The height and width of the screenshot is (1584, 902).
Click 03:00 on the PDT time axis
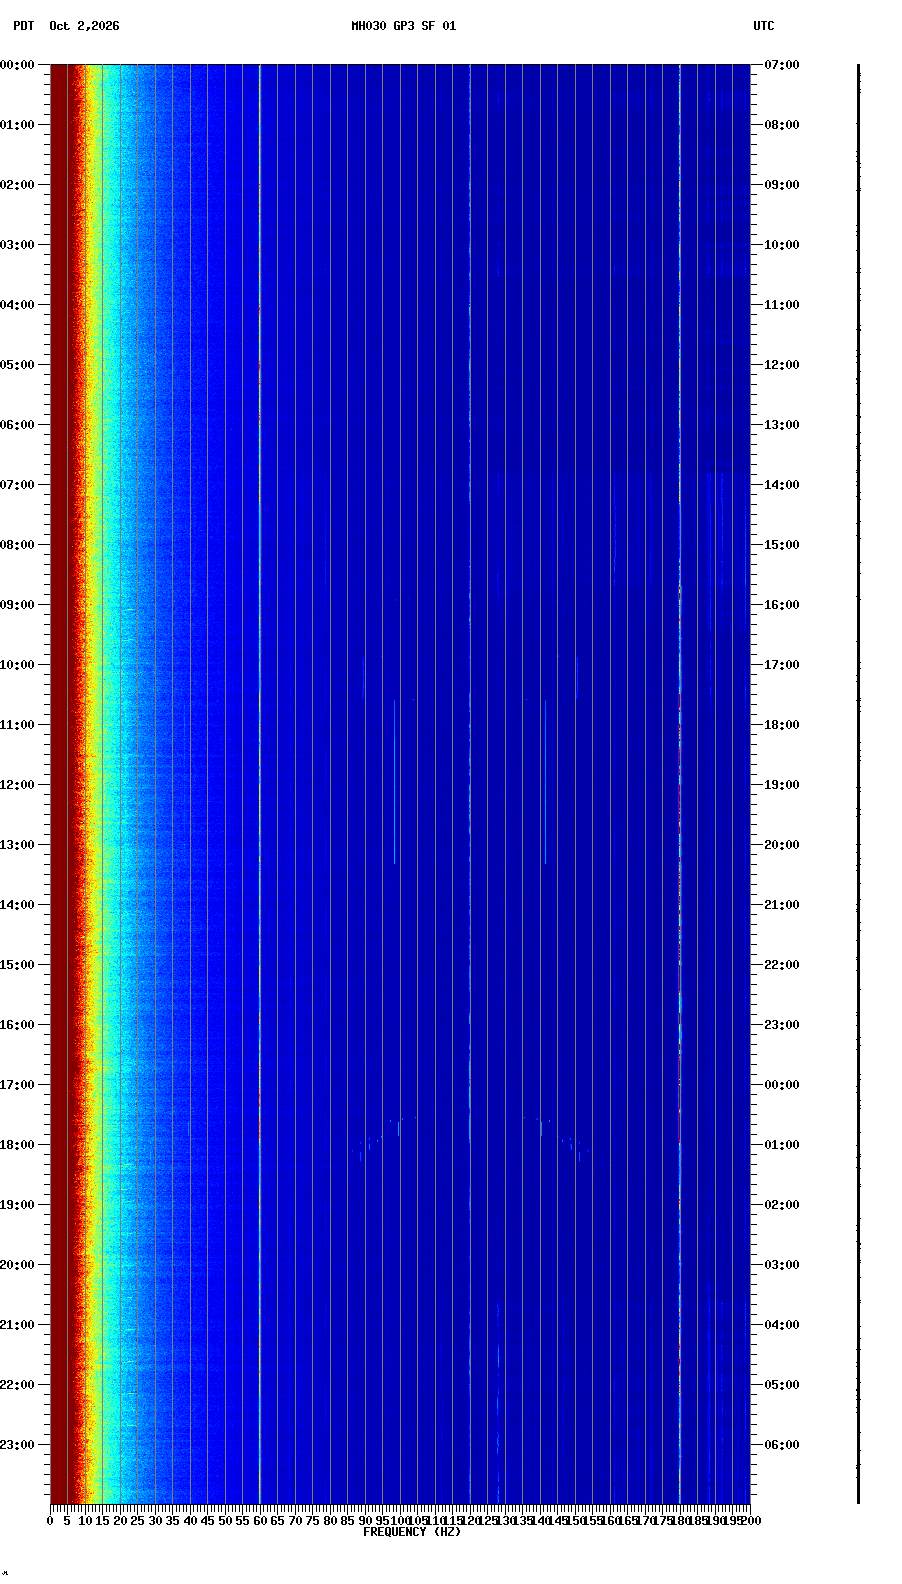click(17, 245)
